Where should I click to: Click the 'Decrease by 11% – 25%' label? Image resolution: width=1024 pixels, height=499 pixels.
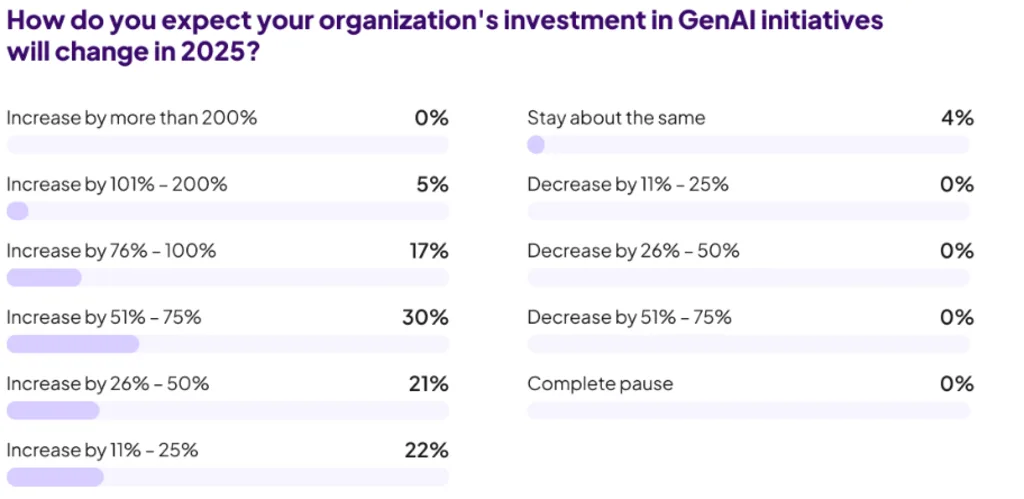click(628, 185)
